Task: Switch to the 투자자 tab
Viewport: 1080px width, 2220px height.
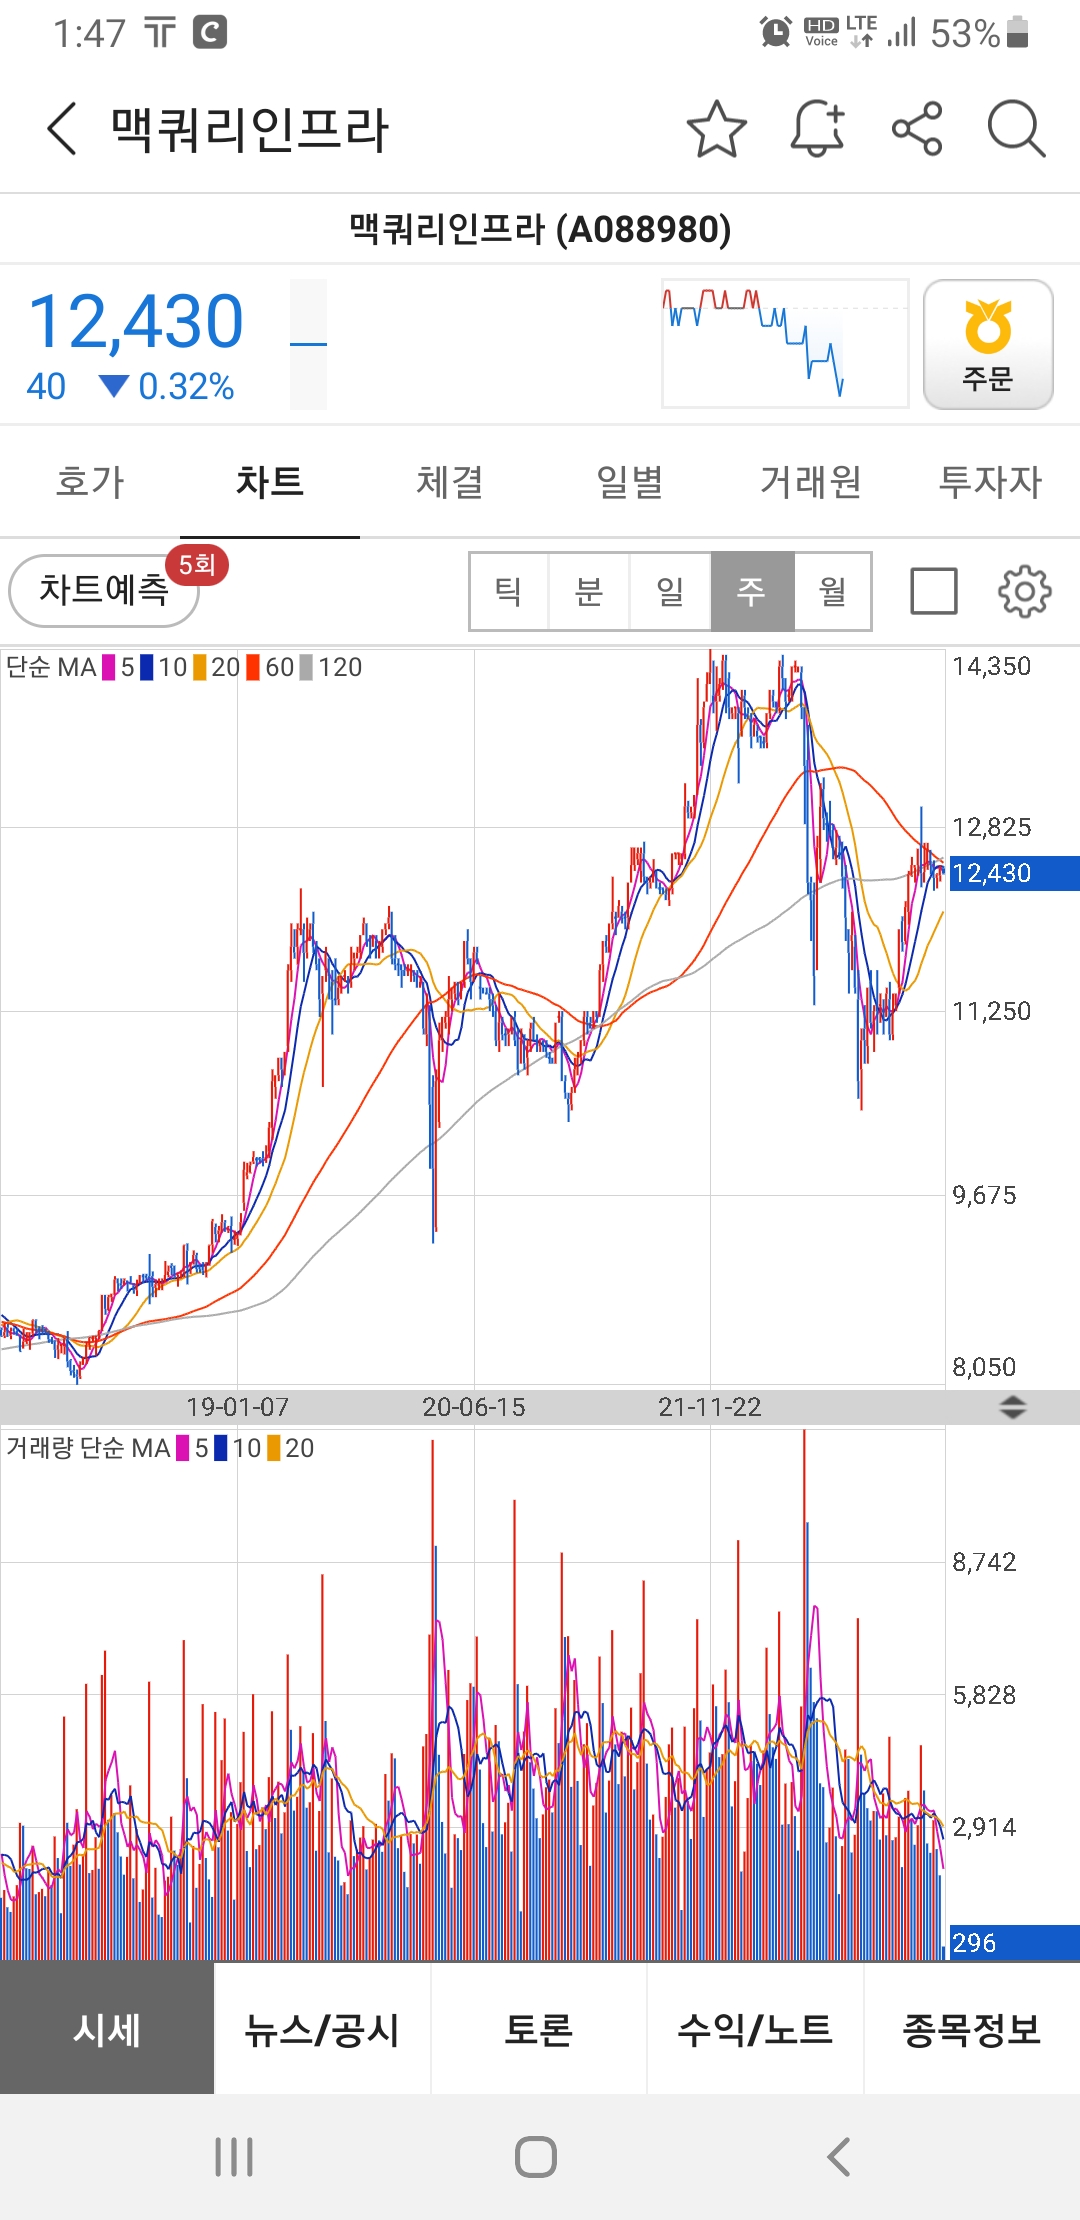Action: pyautogui.click(x=990, y=482)
